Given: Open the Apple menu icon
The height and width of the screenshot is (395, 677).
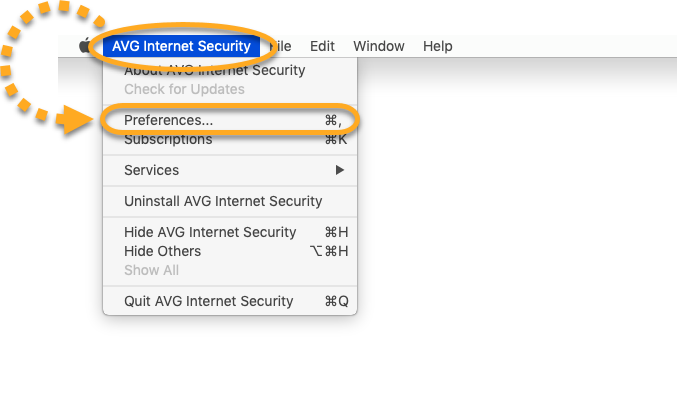Looking at the screenshot, I should [x=85, y=45].
